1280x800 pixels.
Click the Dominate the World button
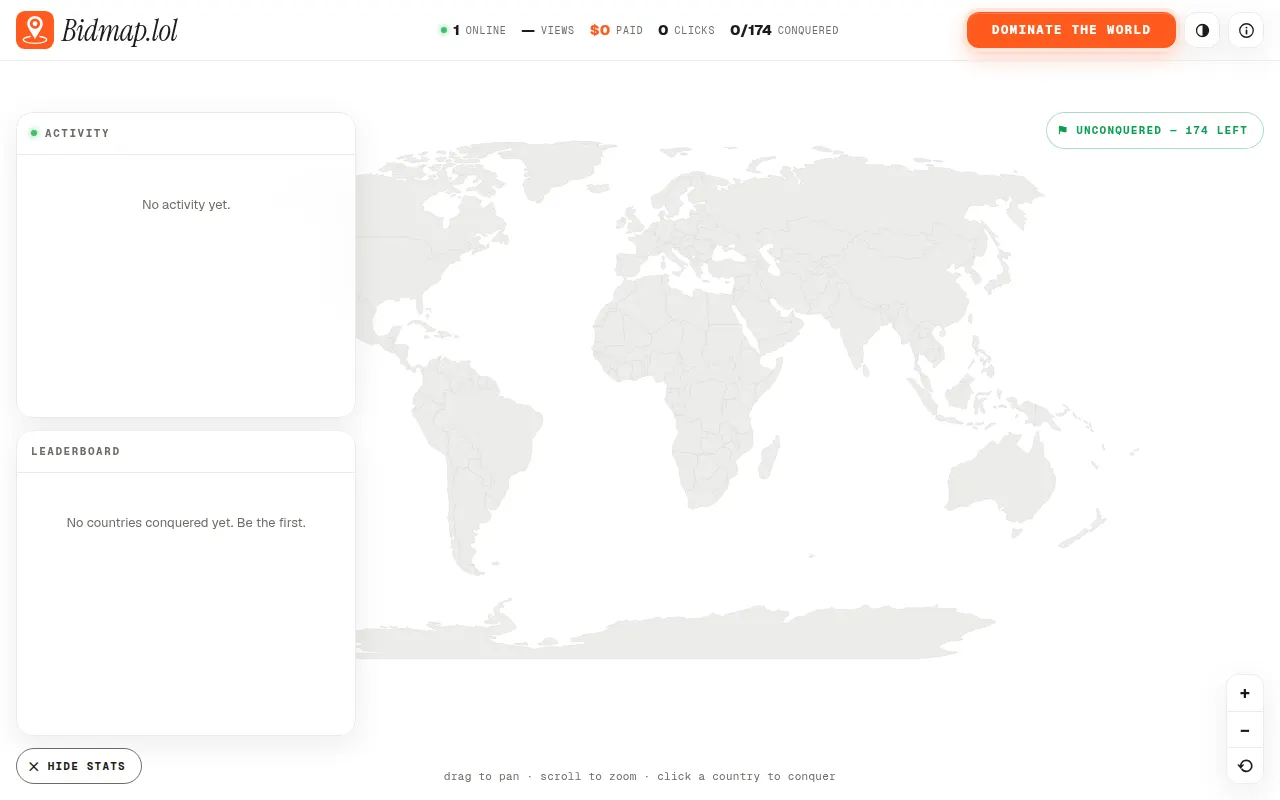[1071, 30]
